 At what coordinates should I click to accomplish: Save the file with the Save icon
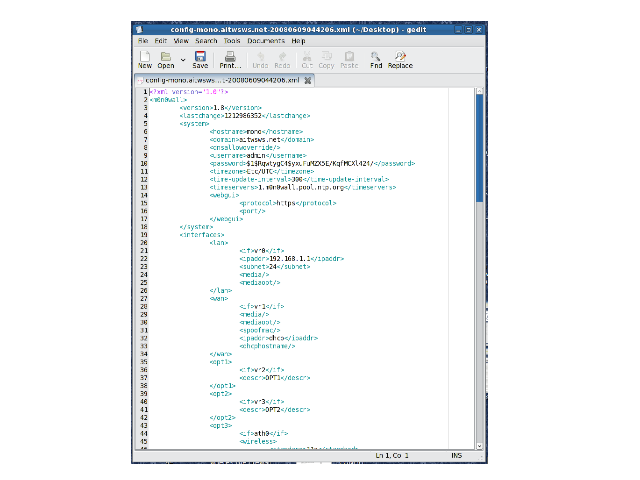coord(201,59)
